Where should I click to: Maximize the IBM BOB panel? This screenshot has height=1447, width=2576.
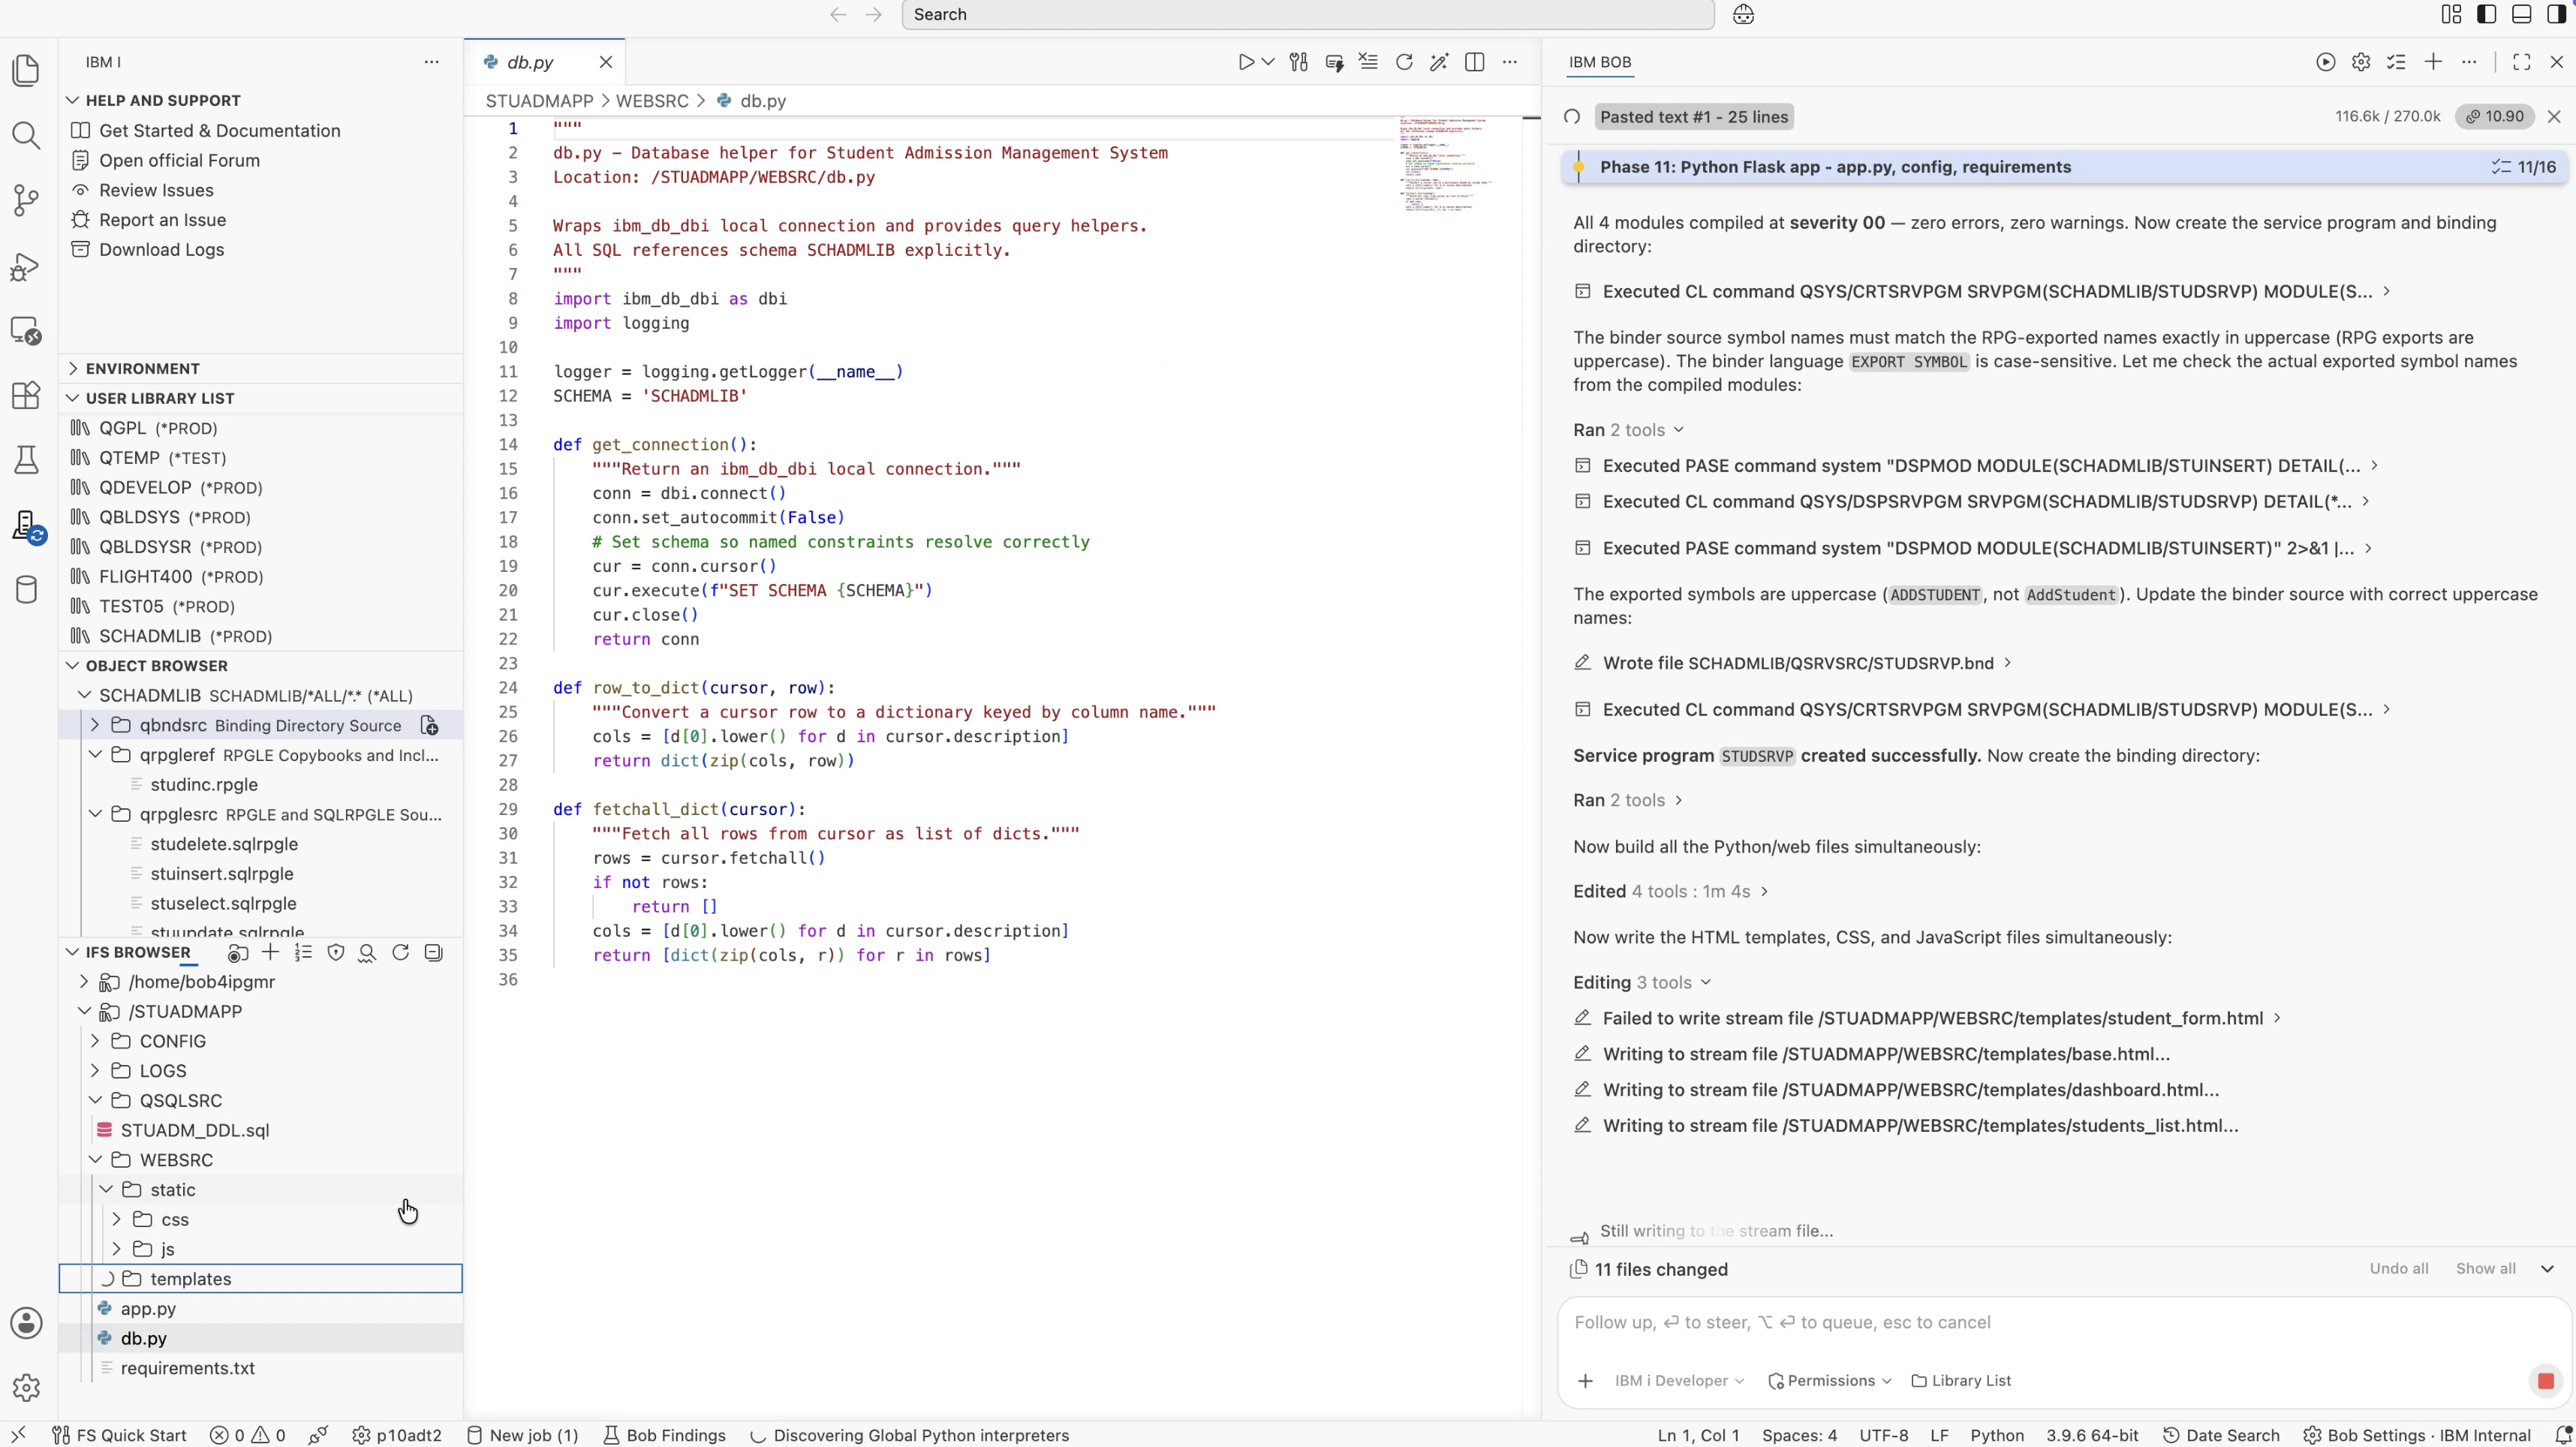2521,62
